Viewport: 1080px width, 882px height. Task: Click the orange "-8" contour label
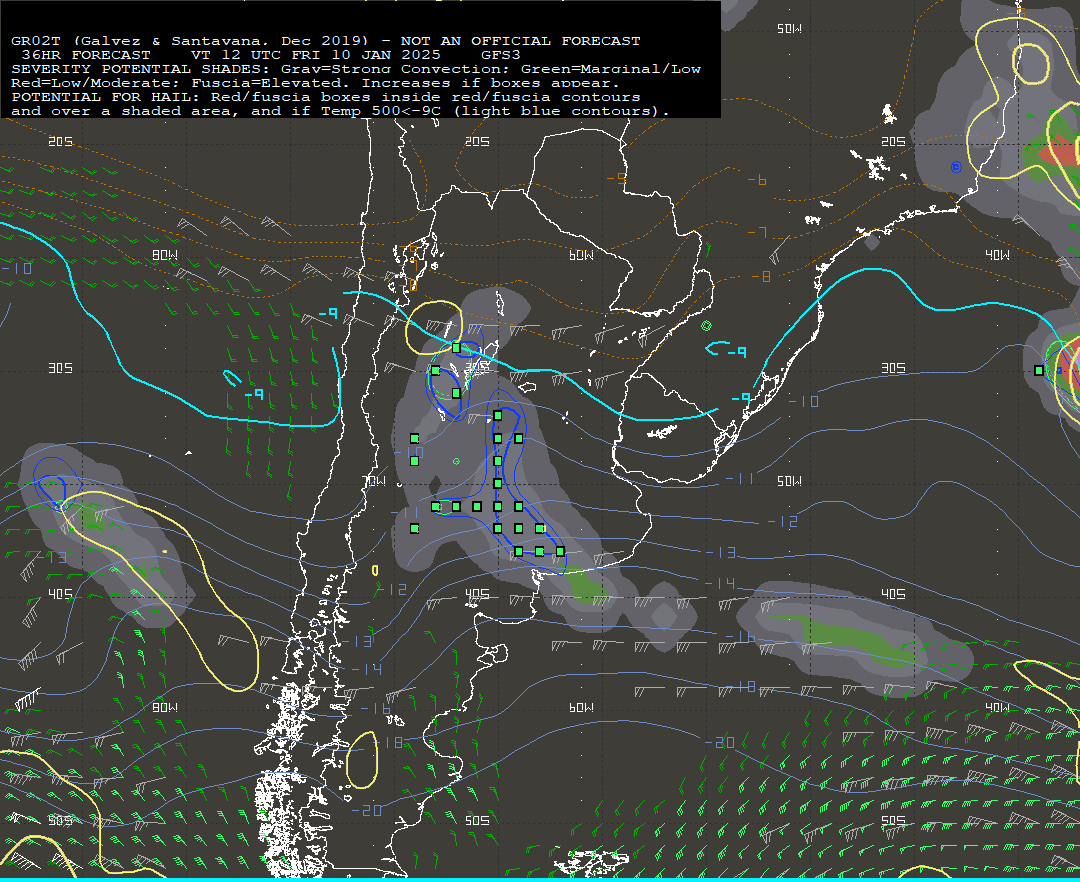[x=760, y=277]
